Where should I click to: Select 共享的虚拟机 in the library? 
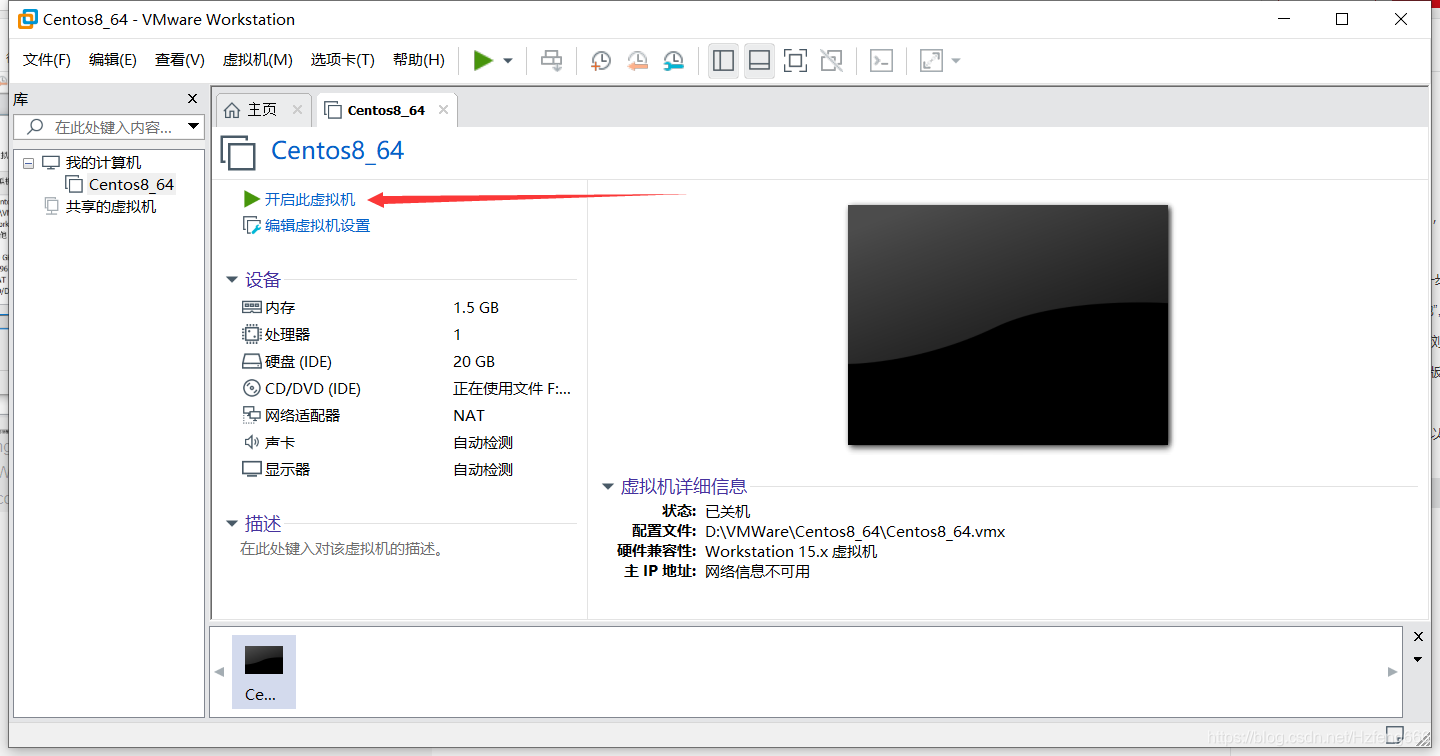111,207
